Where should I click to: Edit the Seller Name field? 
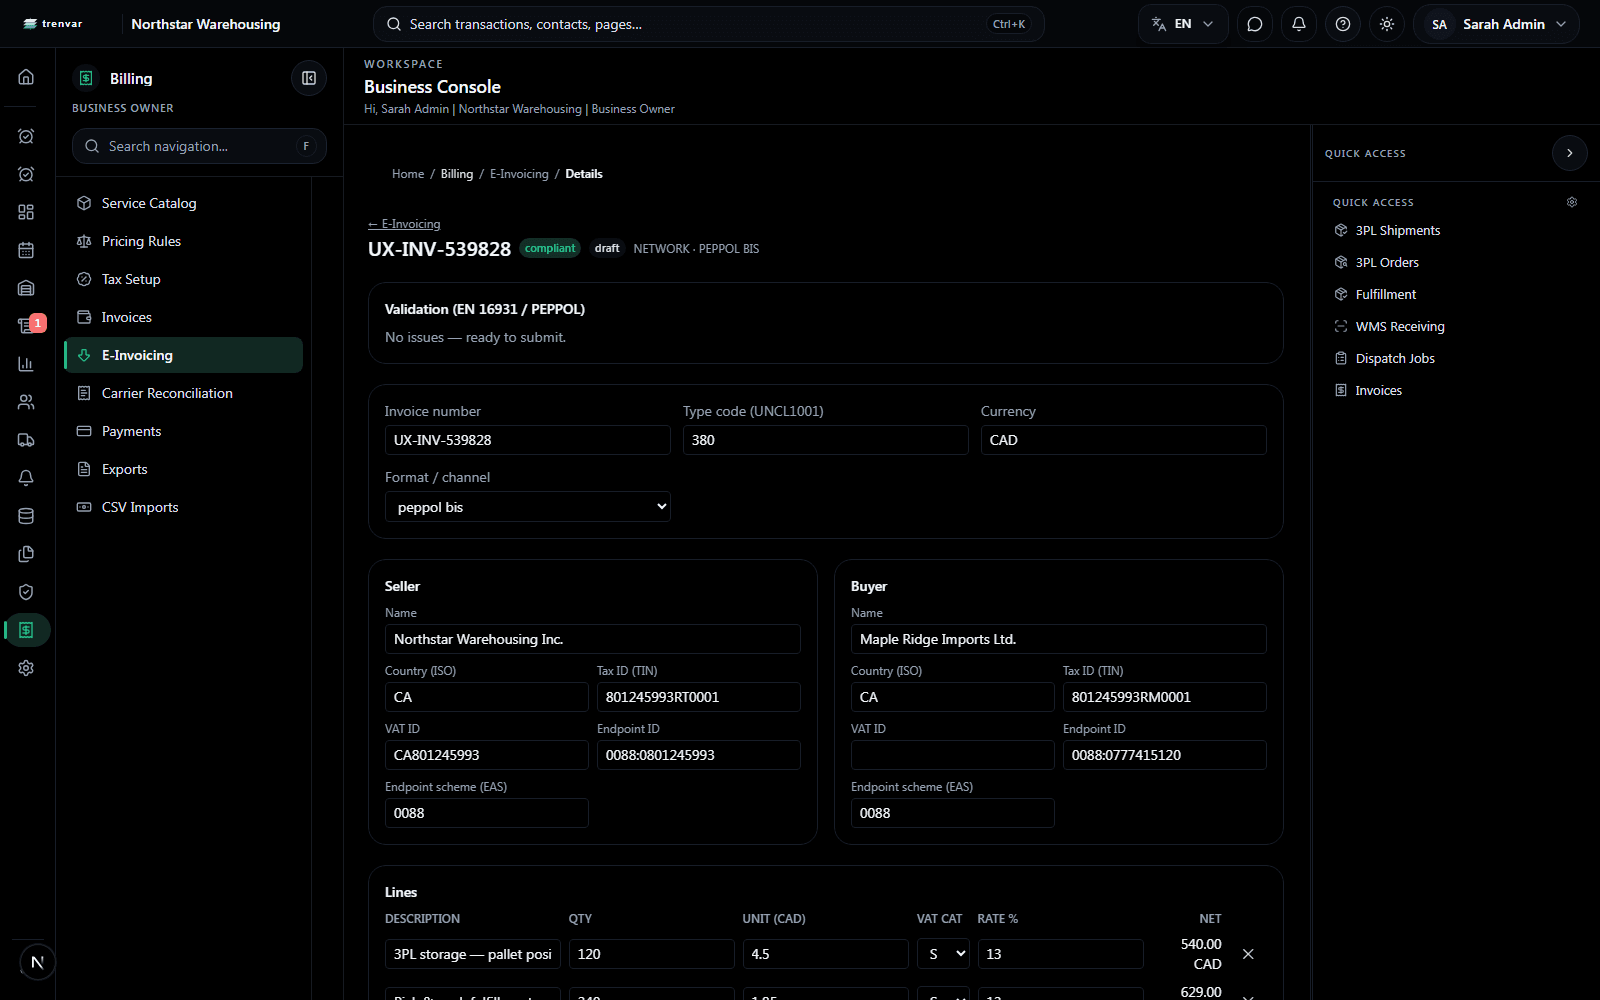593,639
